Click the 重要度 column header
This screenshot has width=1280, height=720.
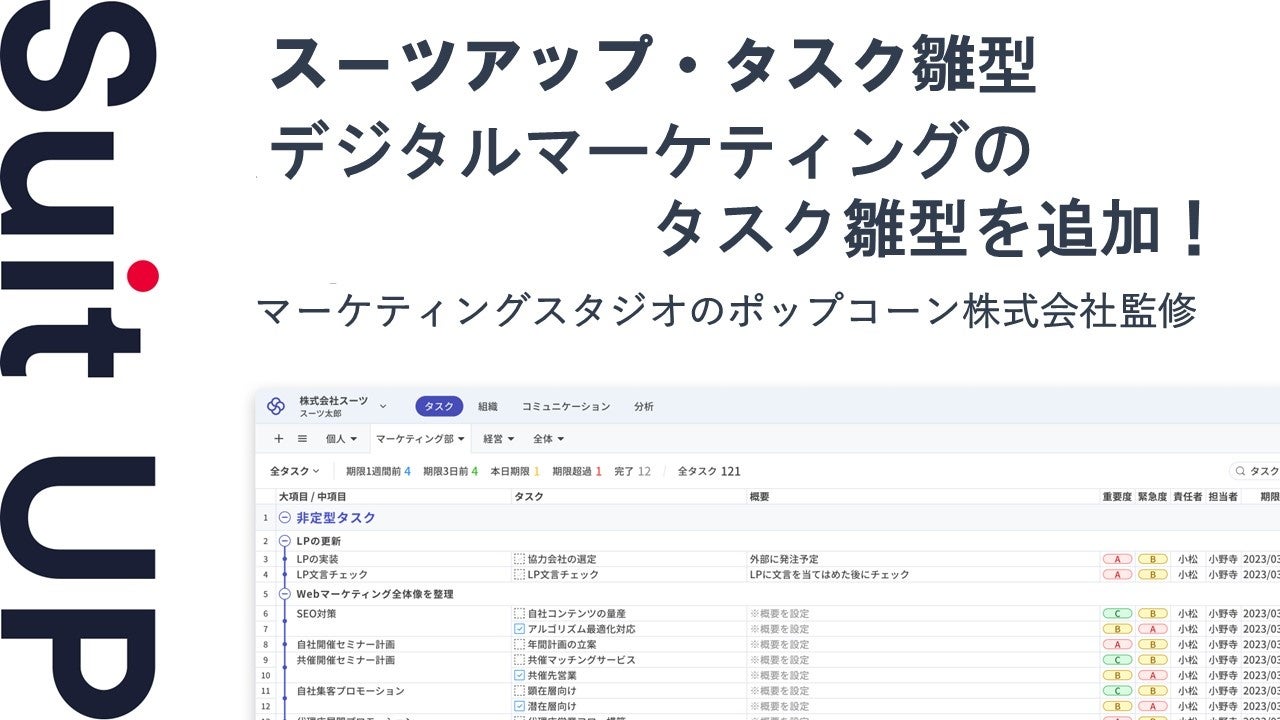click(x=1117, y=496)
